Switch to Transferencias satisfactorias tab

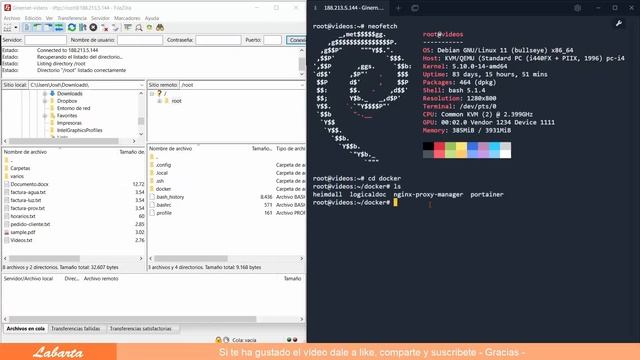[140, 329]
